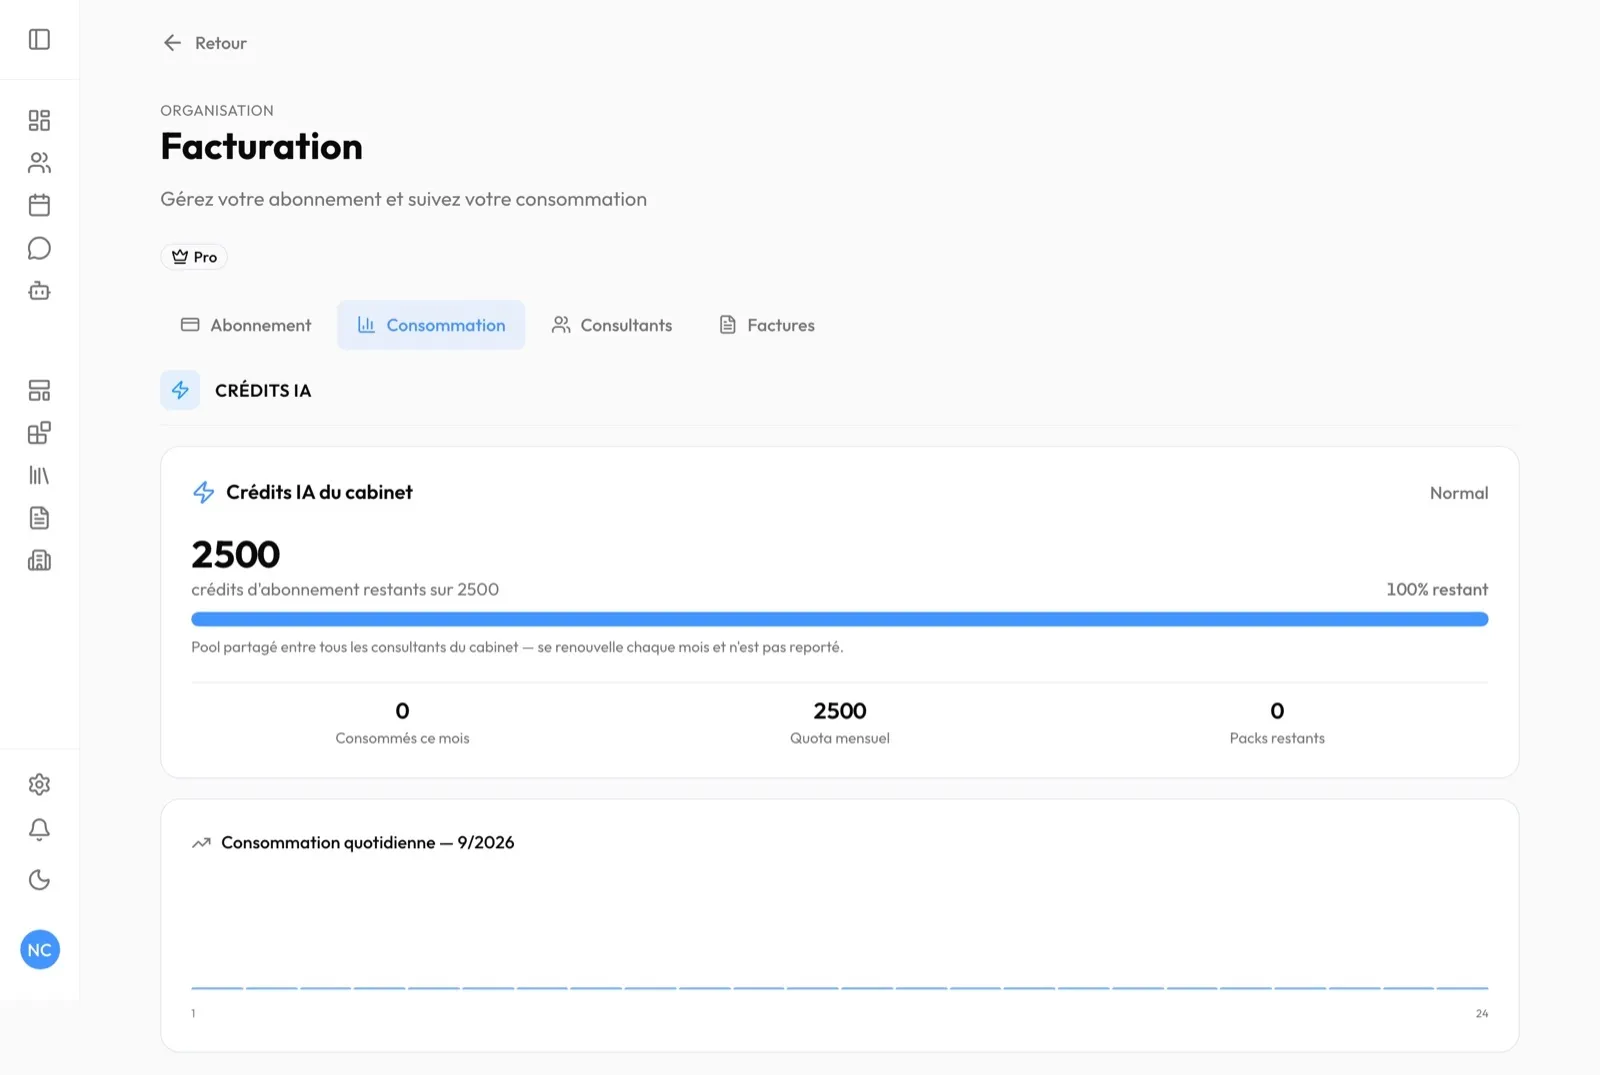Click 'Packs restants' label
The width and height of the screenshot is (1600, 1075).
(1277, 738)
